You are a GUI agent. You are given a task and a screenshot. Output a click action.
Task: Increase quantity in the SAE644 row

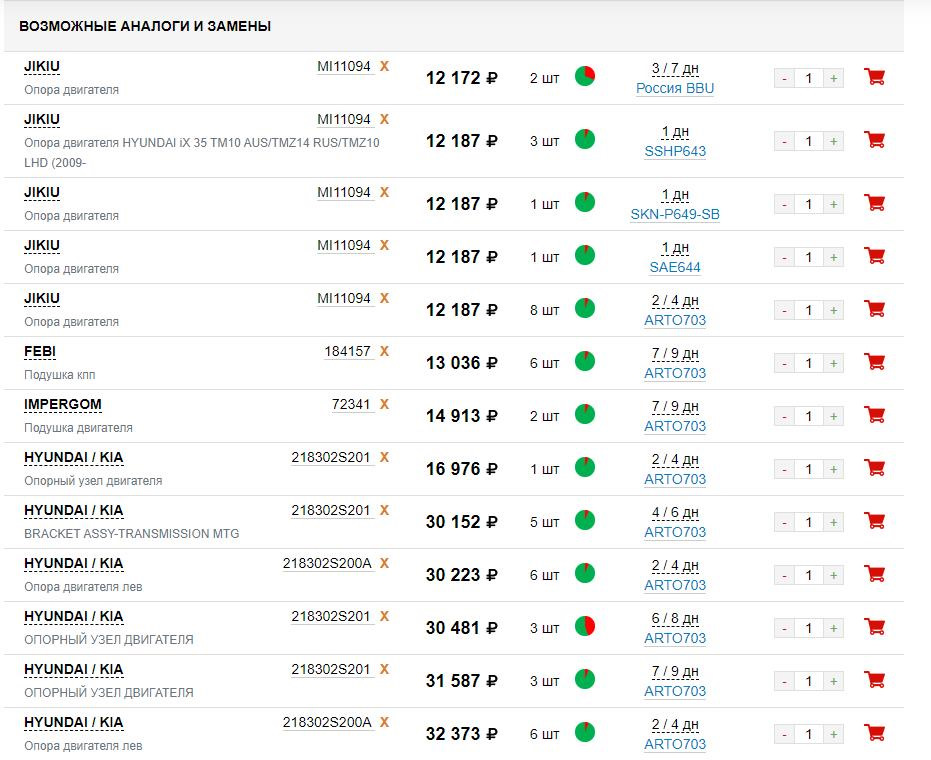pos(834,257)
